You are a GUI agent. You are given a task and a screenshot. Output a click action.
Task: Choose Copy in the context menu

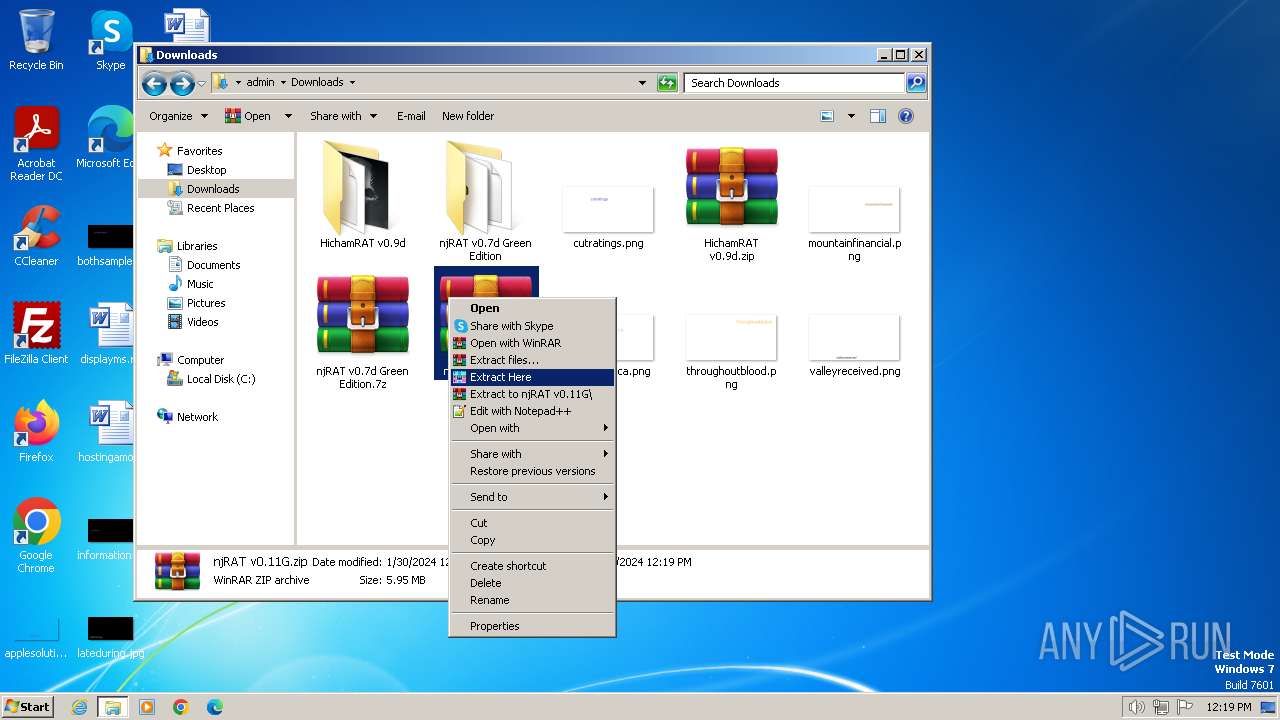pos(532,540)
